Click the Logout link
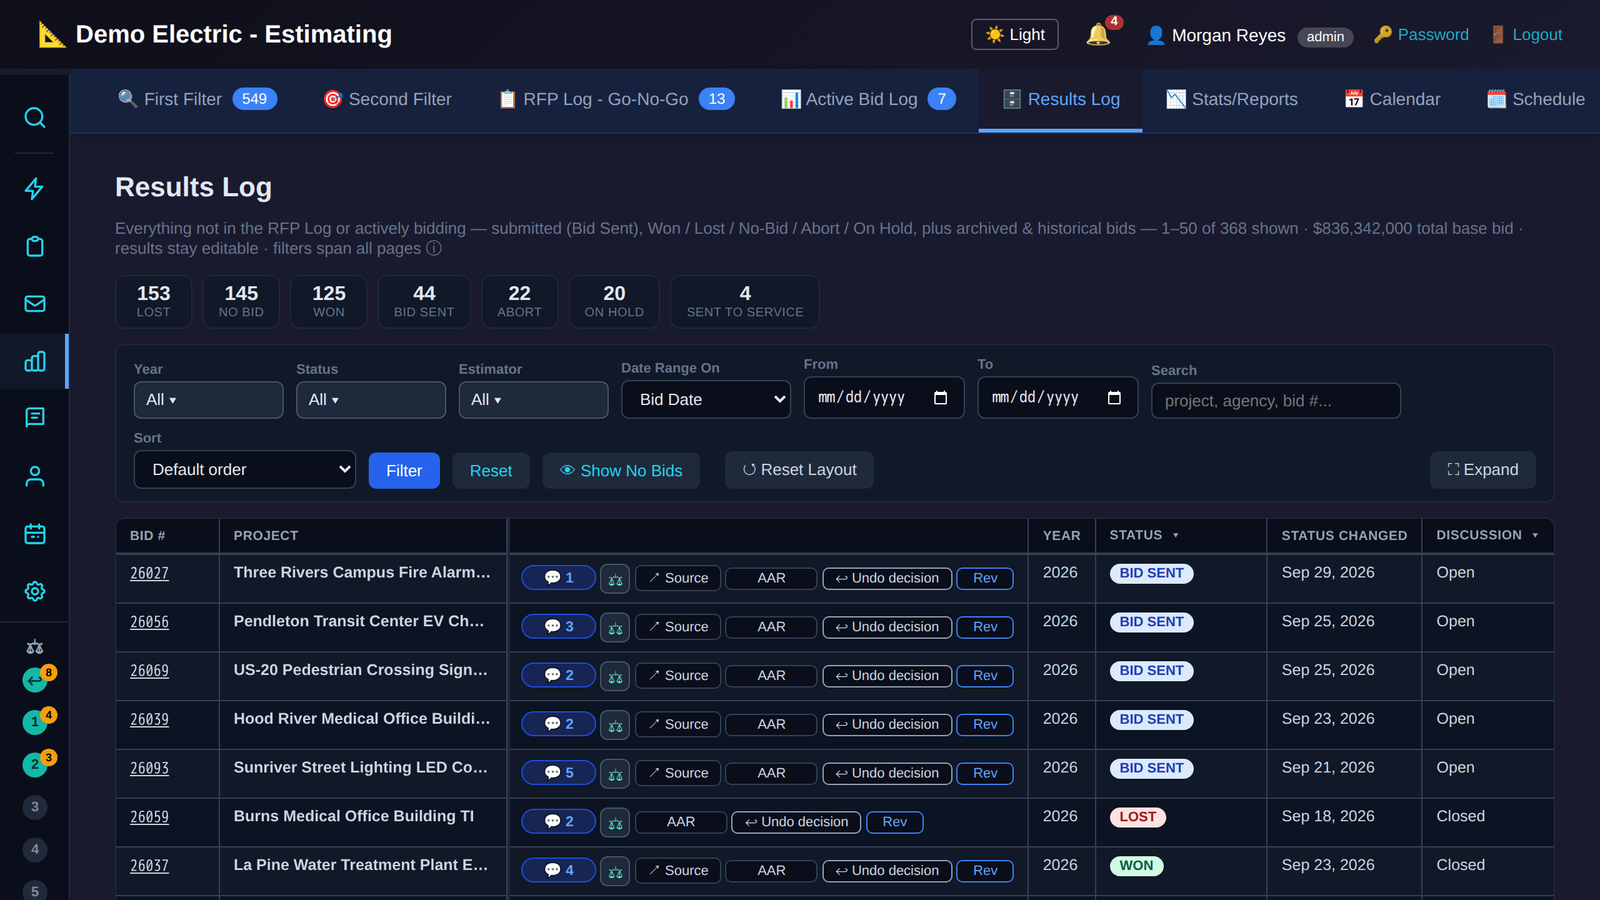Viewport: 1600px width, 900px height. tap(1526, 35)
